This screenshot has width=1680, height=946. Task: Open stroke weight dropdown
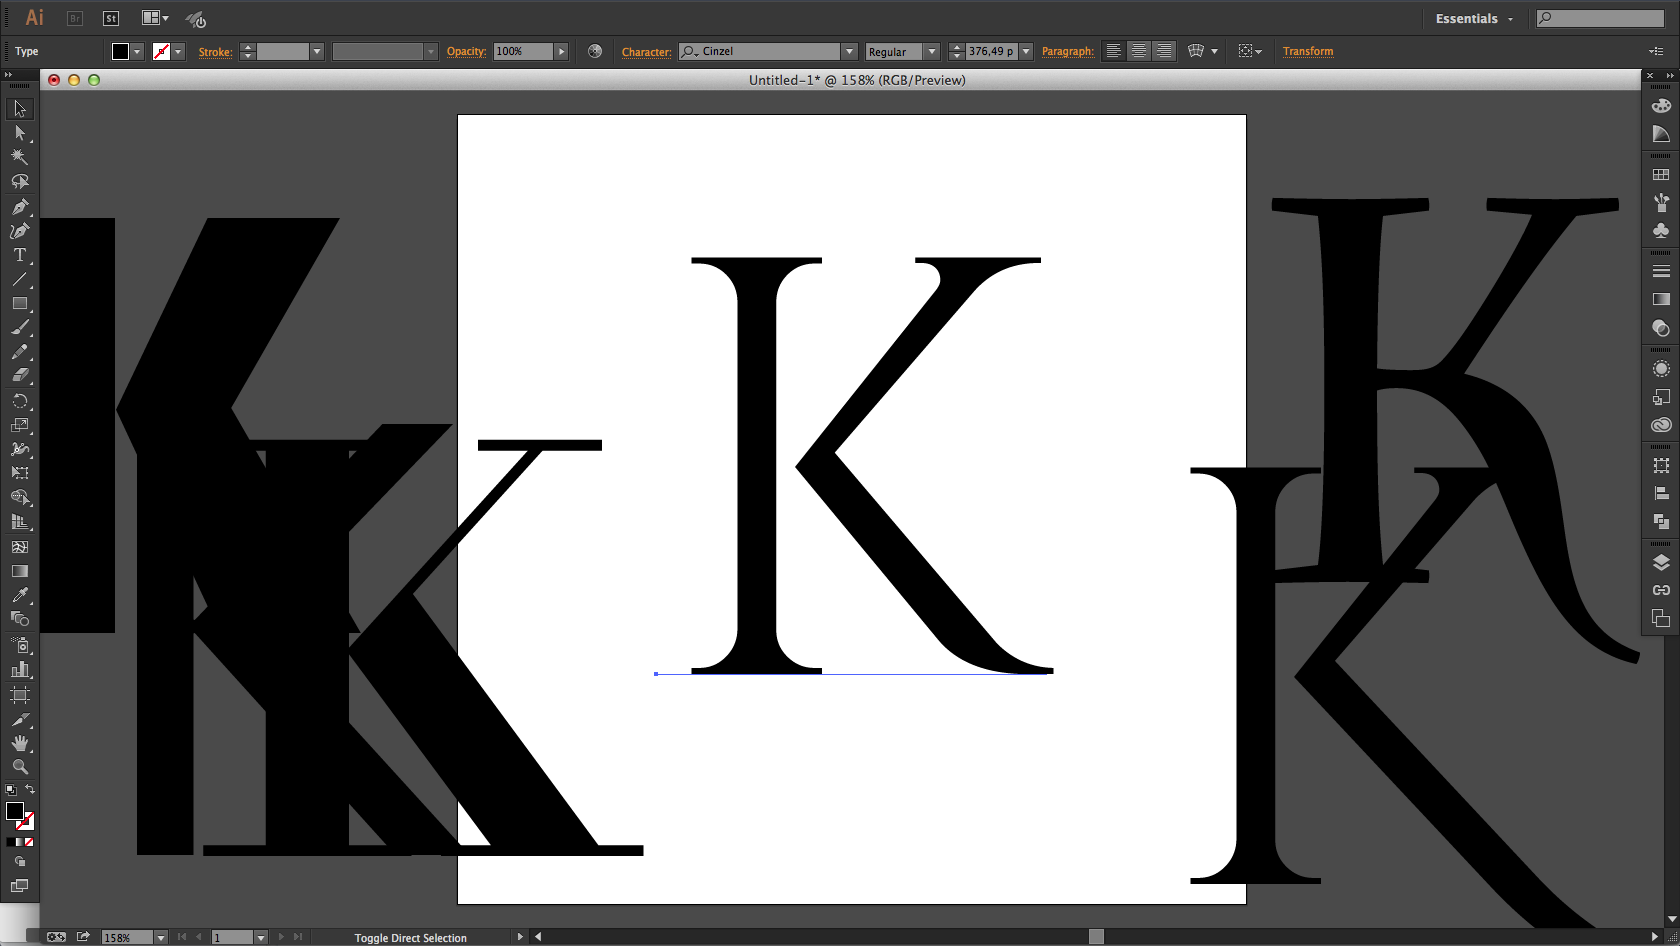[316, 51]
